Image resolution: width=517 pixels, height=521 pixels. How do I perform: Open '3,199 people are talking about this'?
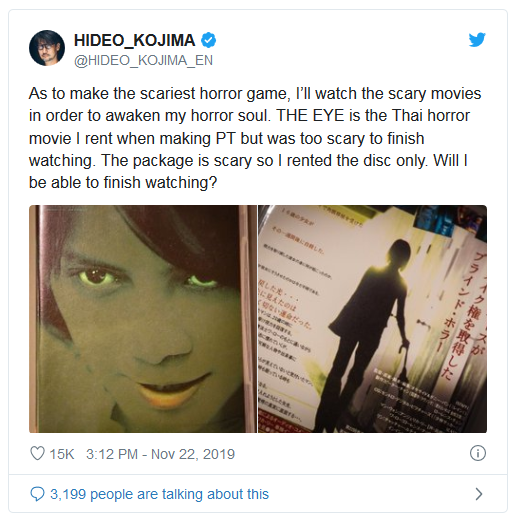(x=159, y=494)
